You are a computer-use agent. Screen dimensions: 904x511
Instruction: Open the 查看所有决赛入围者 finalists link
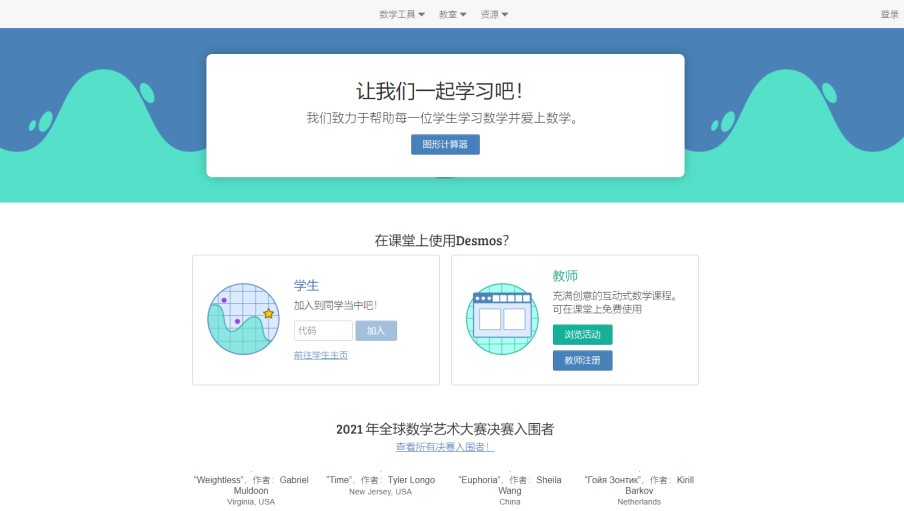(445, 447)
